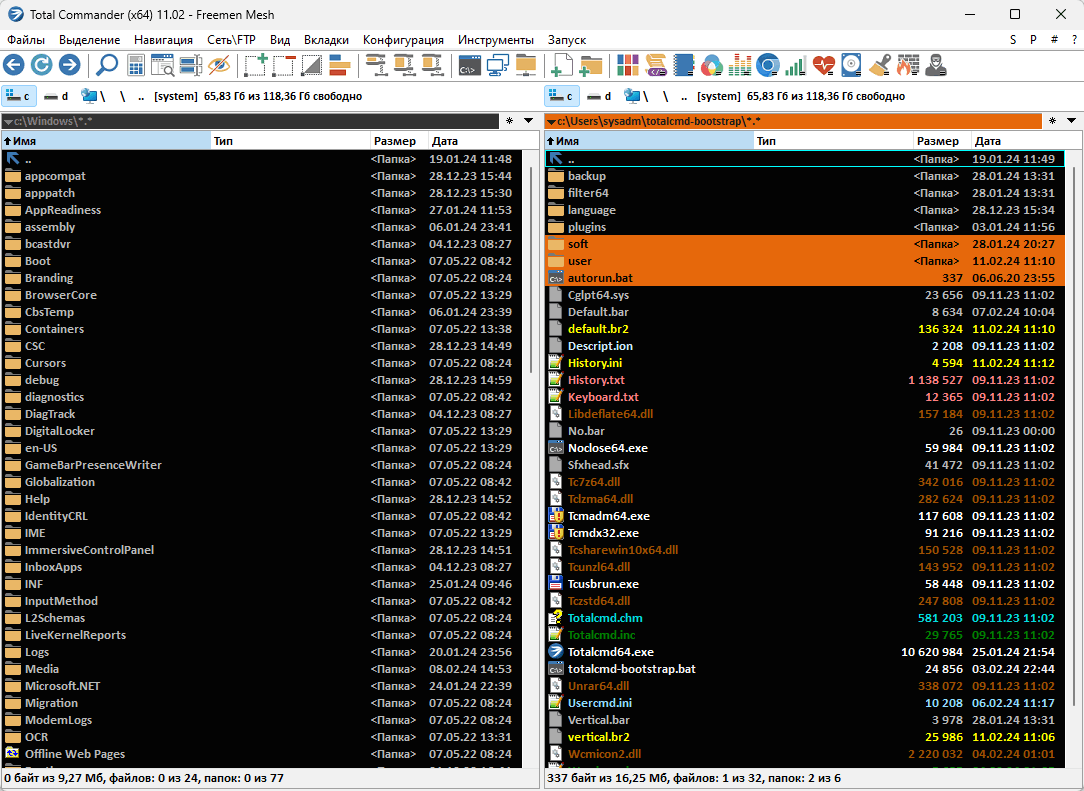The width and height of the screenshot is (1084, 791).
Task: Sort right panel by Размер column
Action: pyautogui.click(x=937, y=141)
